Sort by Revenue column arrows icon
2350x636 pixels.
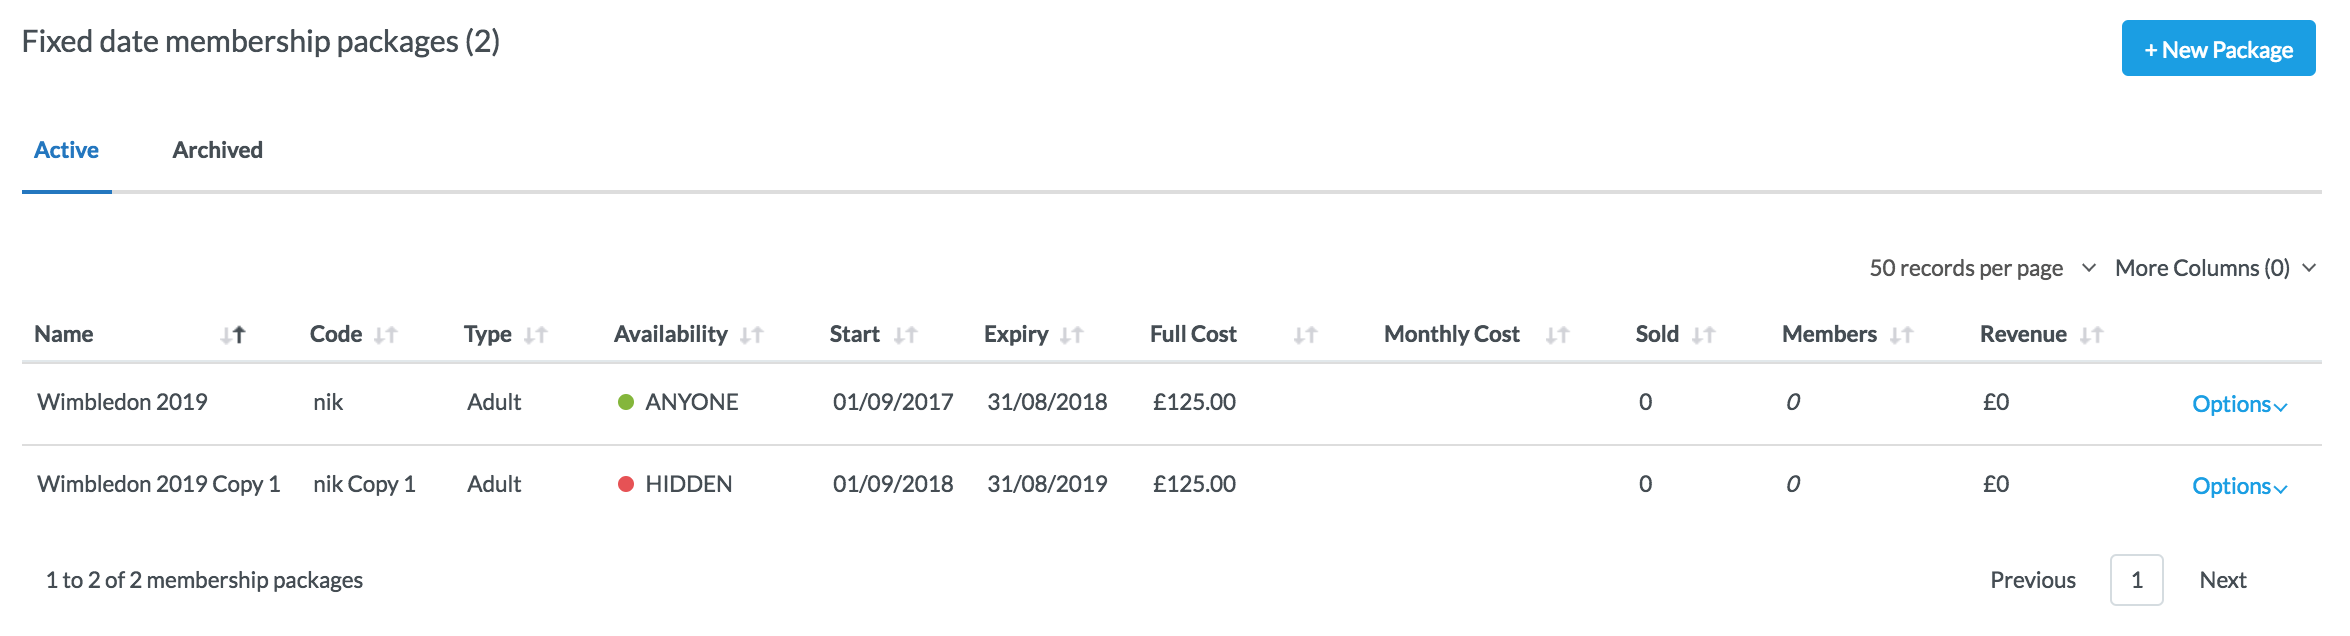pos(2092,336)
